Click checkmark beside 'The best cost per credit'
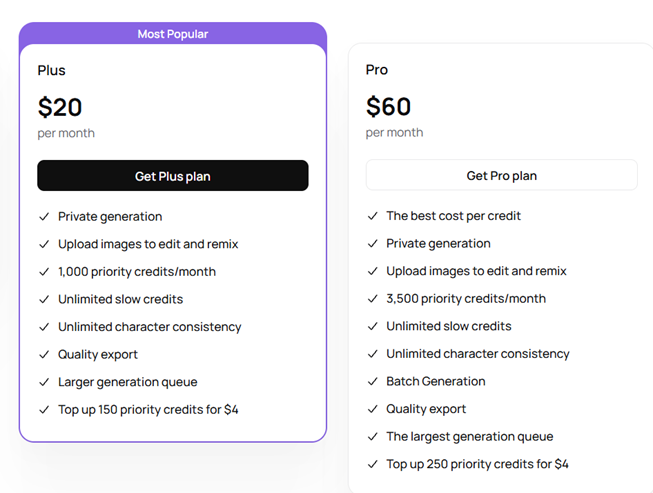Screen dimensions: 653x493 coord(372,216)
